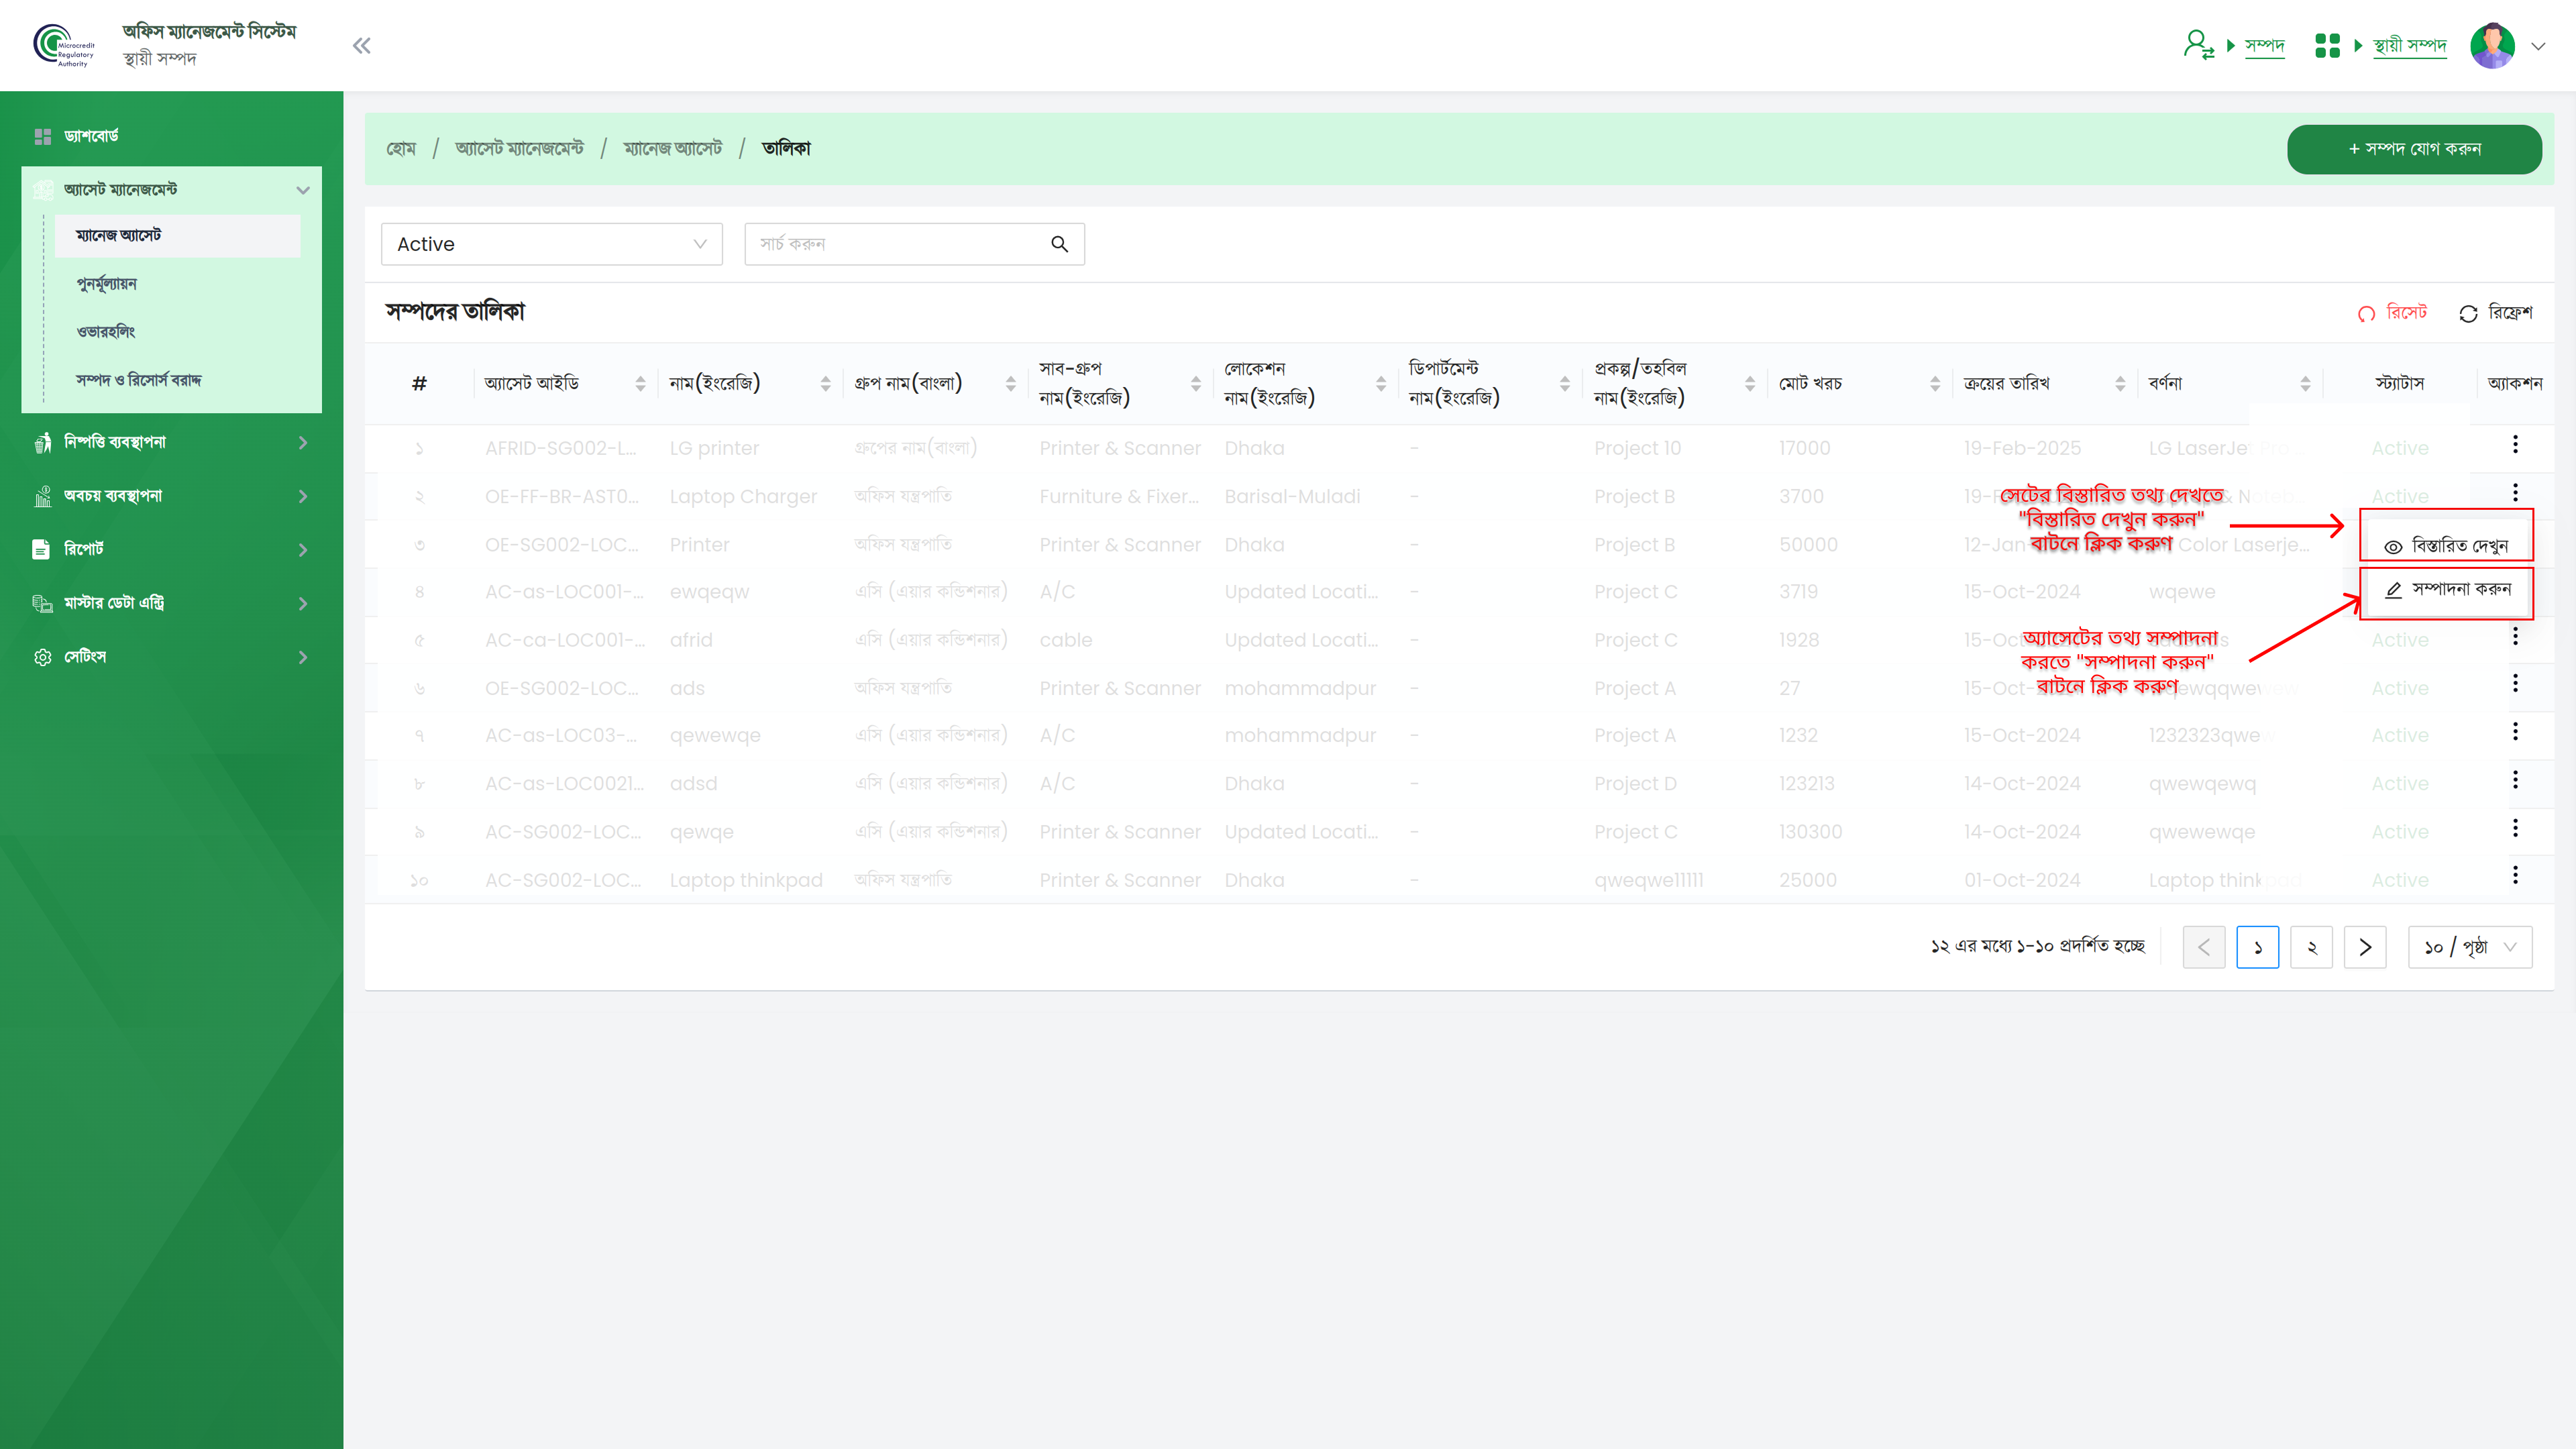Open the ১০ / পৃষ্ঠা page size dropdown
Viewport: 2576px width, 1449px height.
click(x=2470, y=947)
